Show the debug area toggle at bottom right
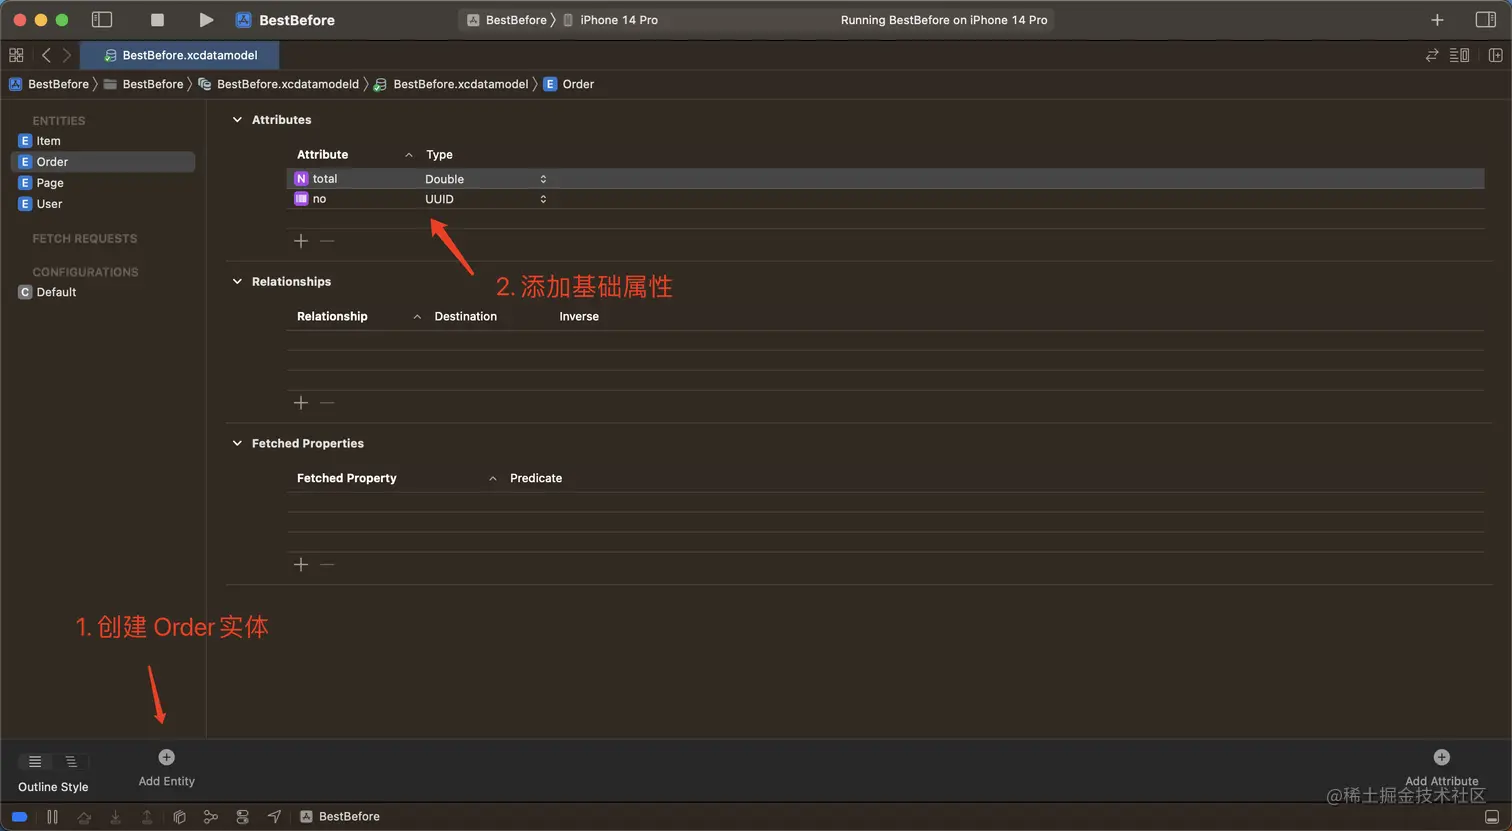The image size is (1512, 831). [1492, 817]
